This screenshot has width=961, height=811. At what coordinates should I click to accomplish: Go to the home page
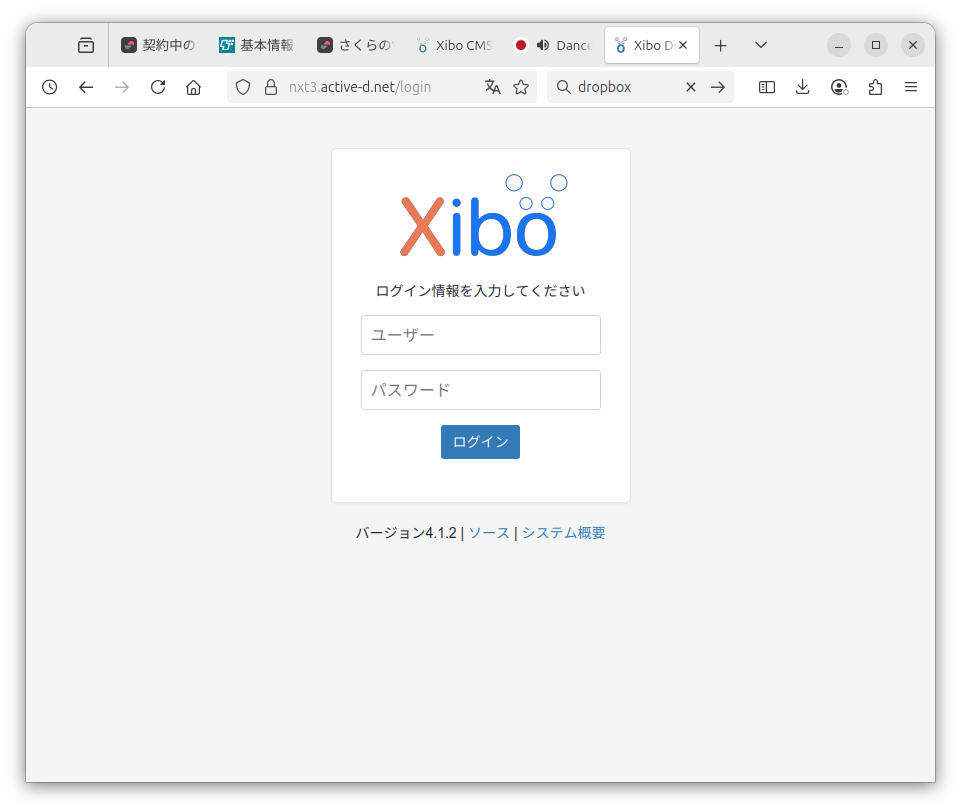194,87
